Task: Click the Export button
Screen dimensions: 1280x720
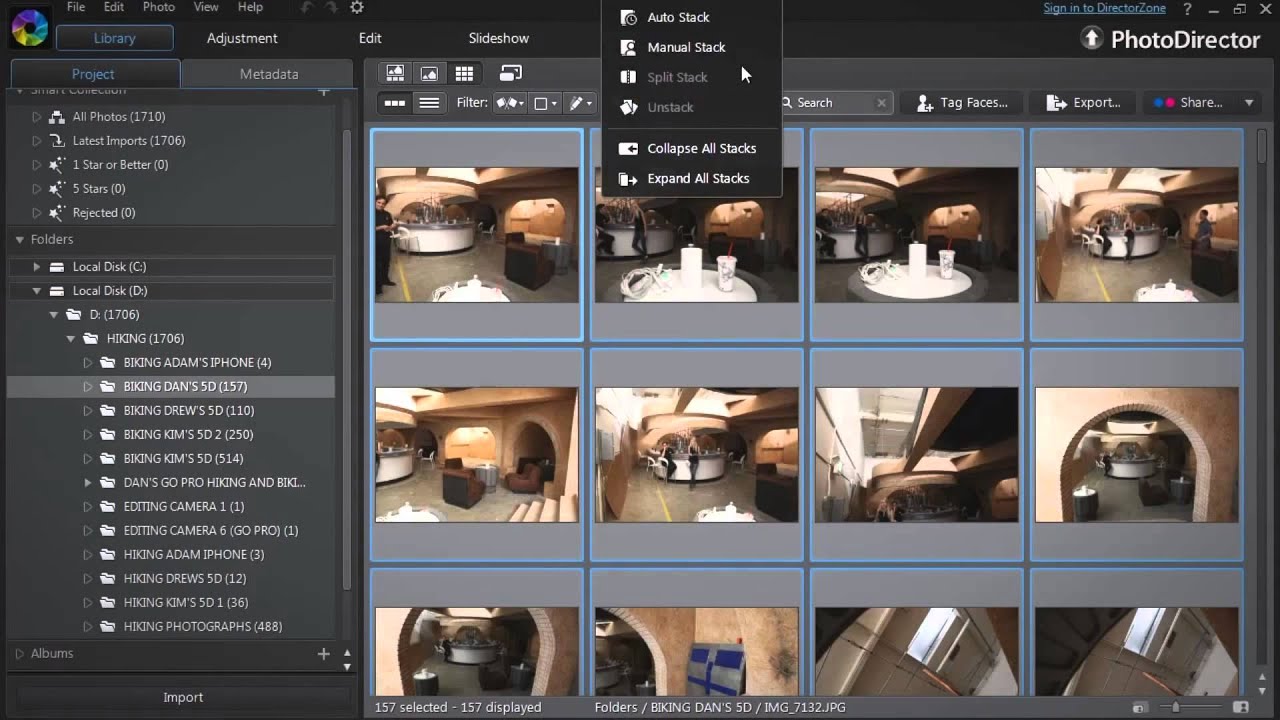Action: tap(1084, 103)
